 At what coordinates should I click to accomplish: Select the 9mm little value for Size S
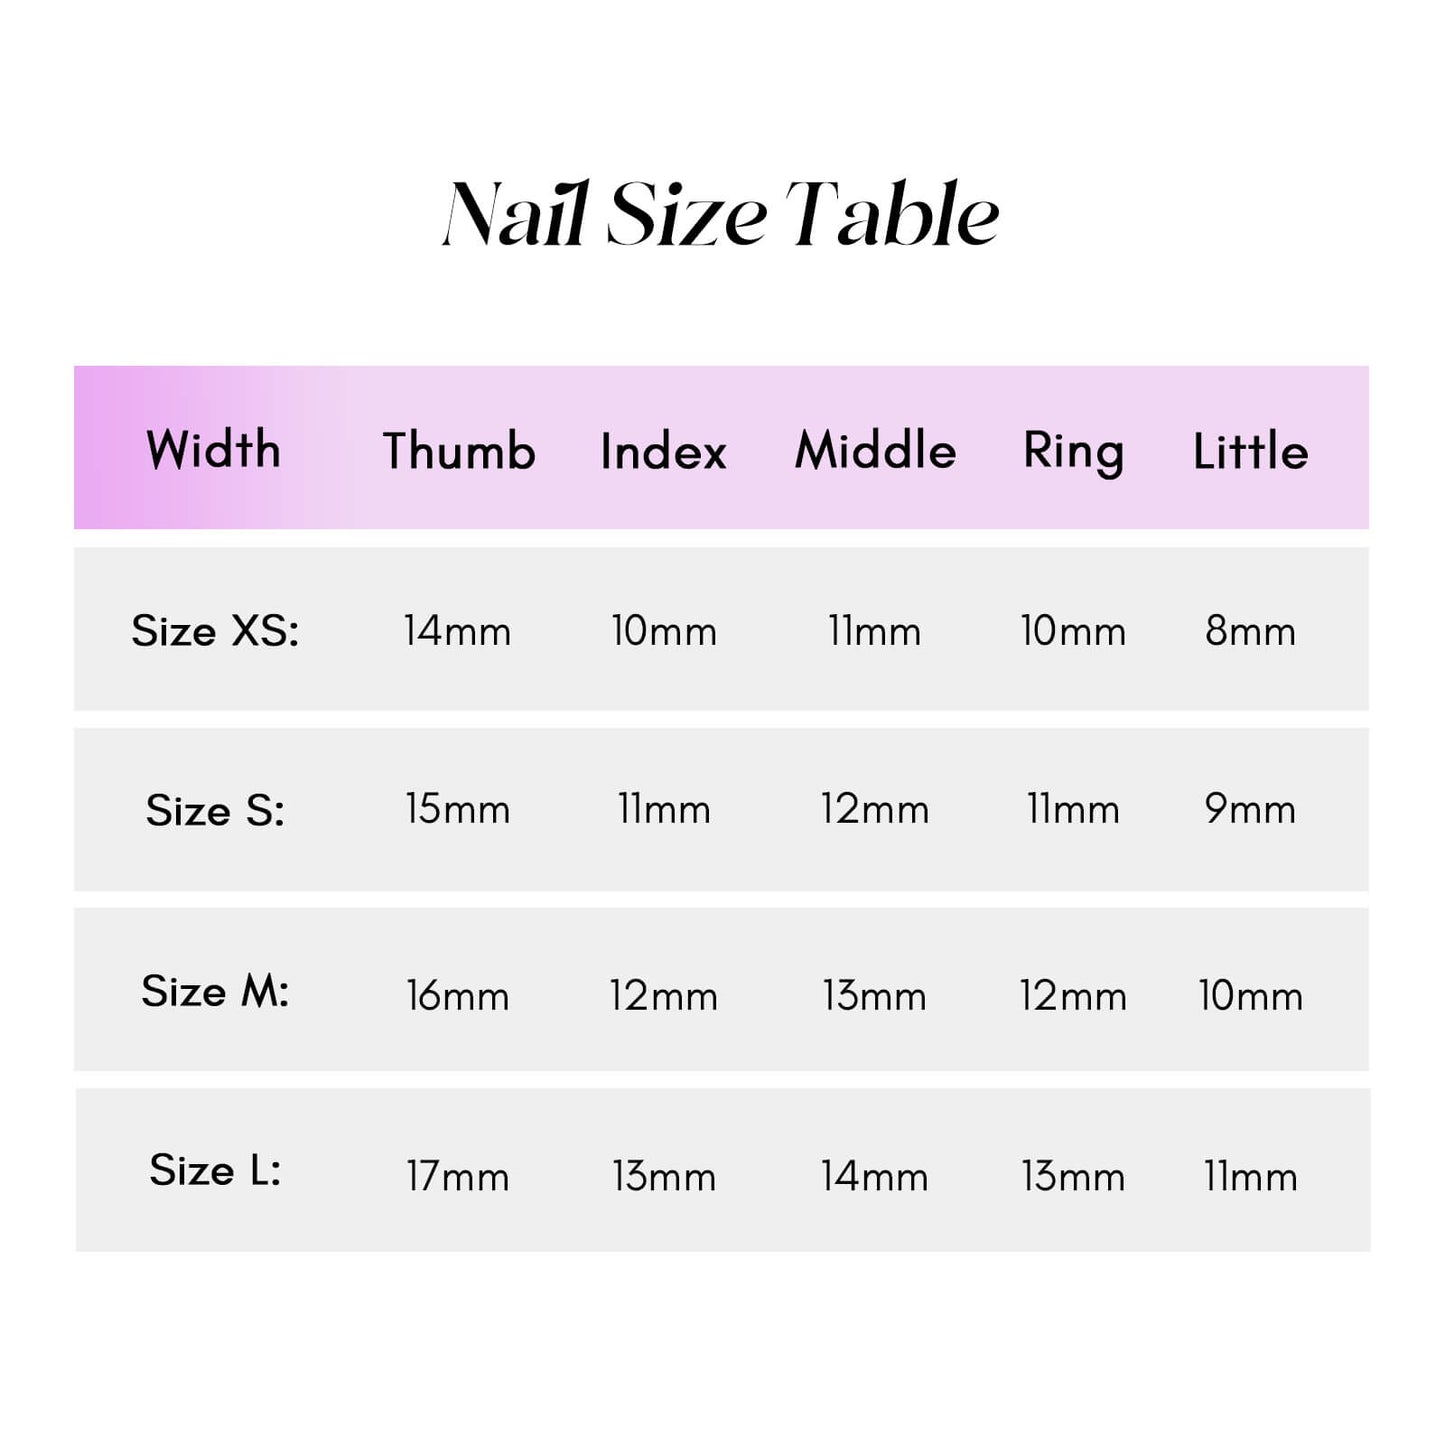[1250, 809]
